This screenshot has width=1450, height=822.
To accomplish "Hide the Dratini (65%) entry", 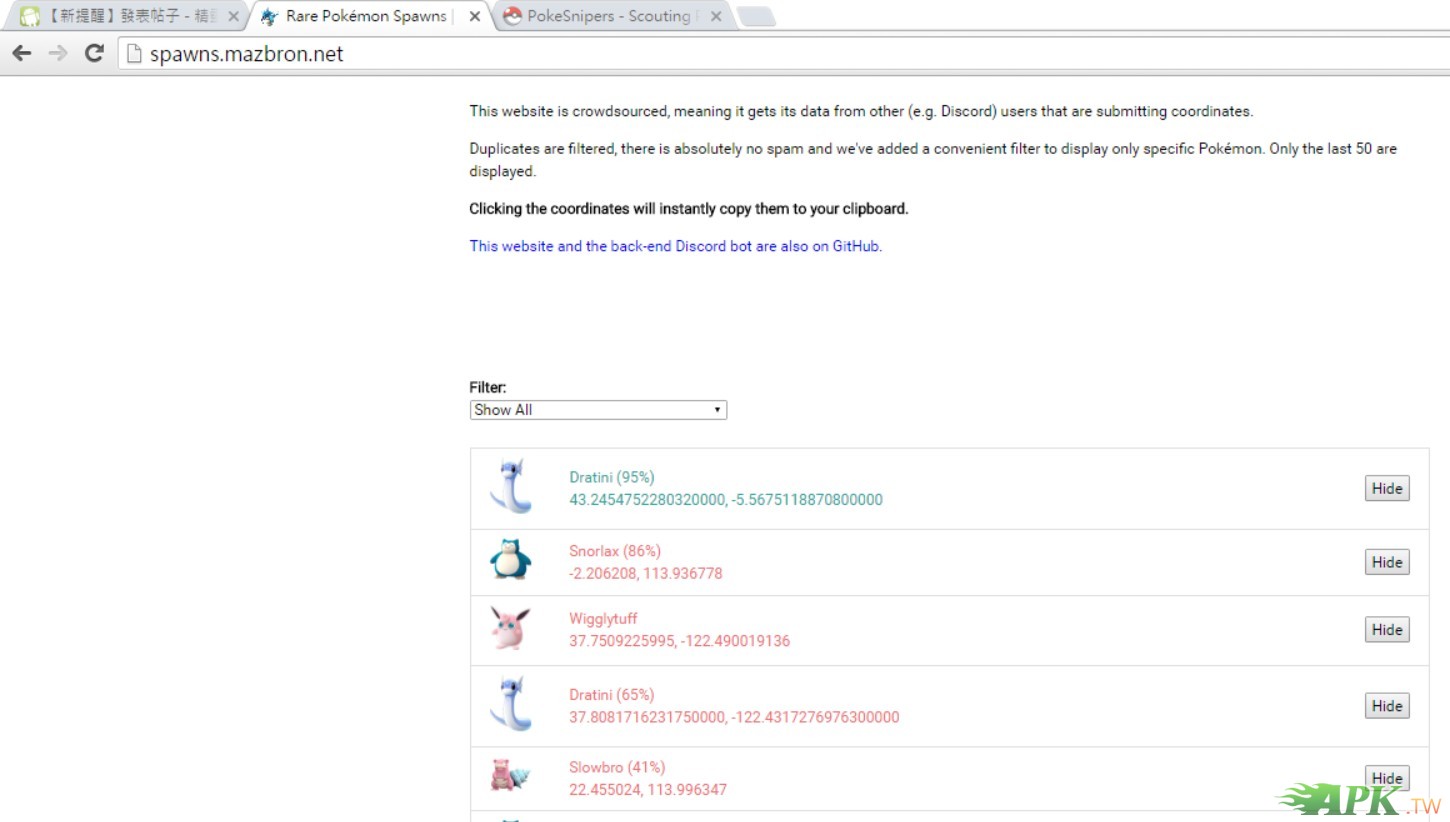I will pyautogui.click(x=1387, y=705).
